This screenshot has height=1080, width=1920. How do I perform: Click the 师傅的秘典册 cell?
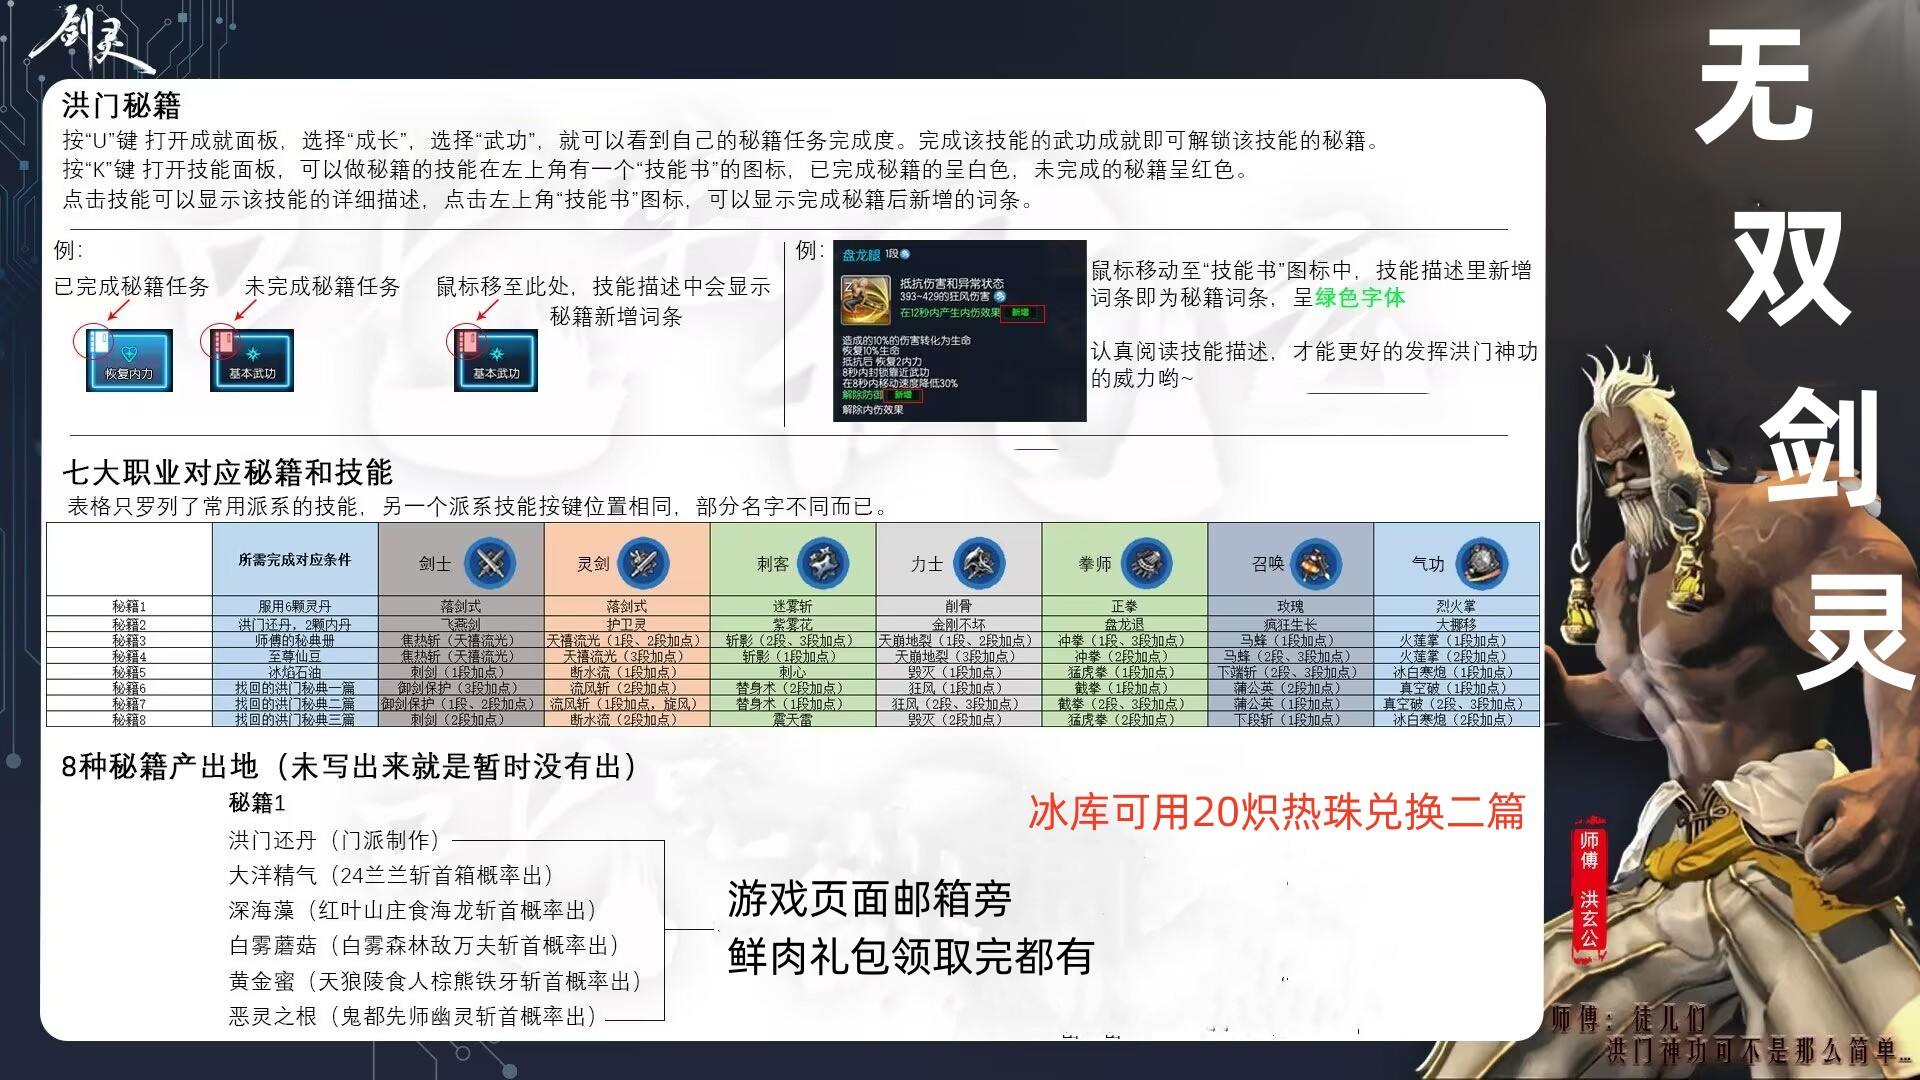pyautogui.click(x=295, y=640)
